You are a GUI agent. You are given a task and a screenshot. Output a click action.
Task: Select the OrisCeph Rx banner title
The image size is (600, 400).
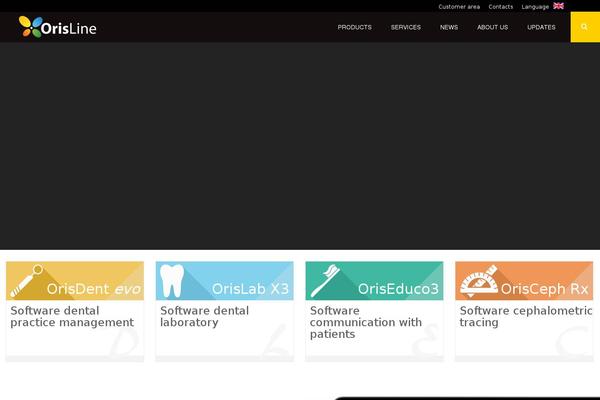[544, 289]
